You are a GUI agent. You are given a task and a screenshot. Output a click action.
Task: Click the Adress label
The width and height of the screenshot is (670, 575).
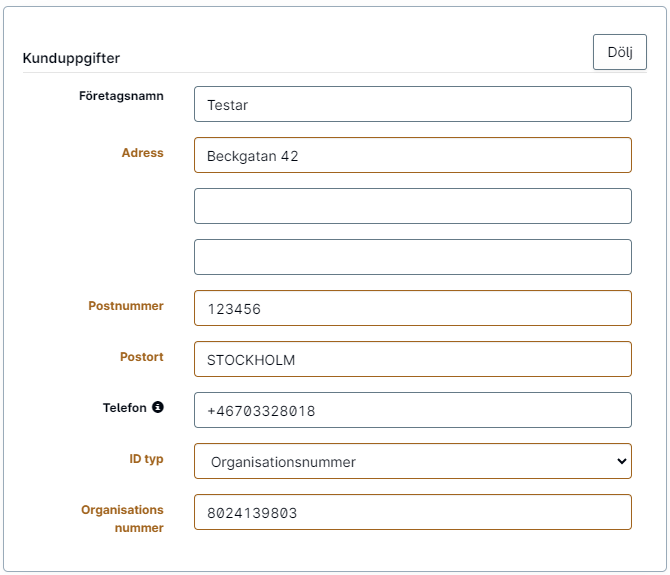143,153
